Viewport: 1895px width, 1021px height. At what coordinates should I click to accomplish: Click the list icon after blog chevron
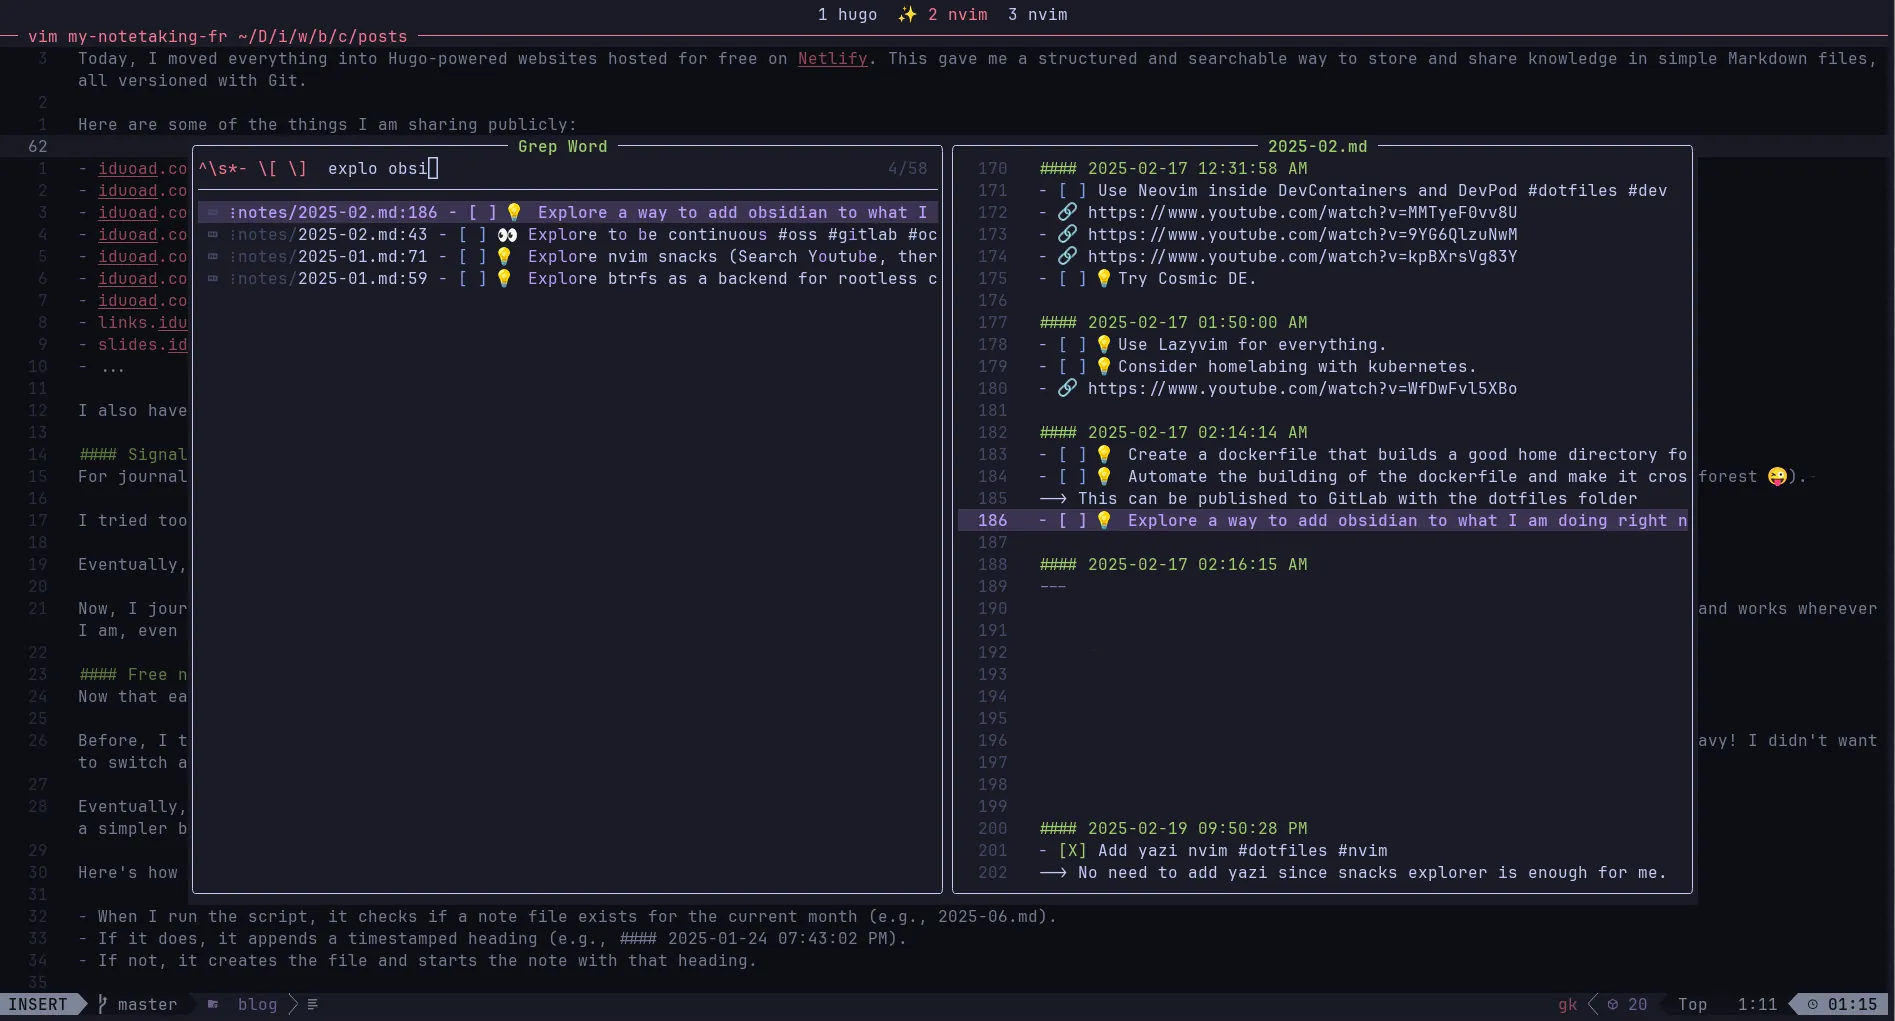click(x=312, y=1004)
